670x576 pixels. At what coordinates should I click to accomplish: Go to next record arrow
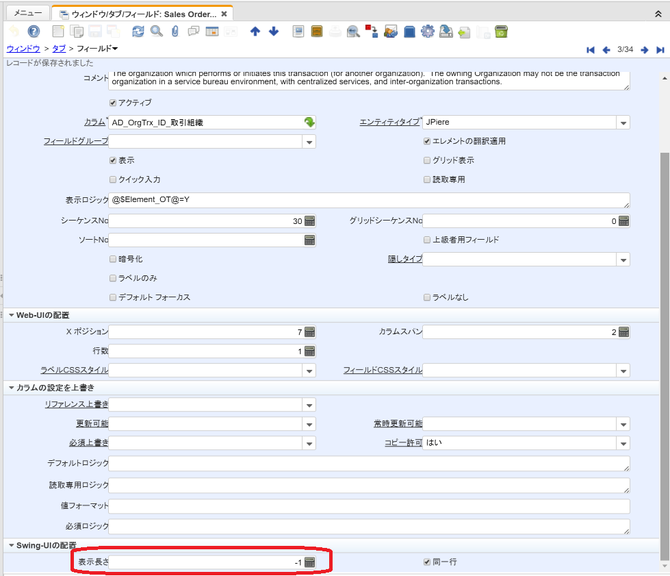[644, 50]
